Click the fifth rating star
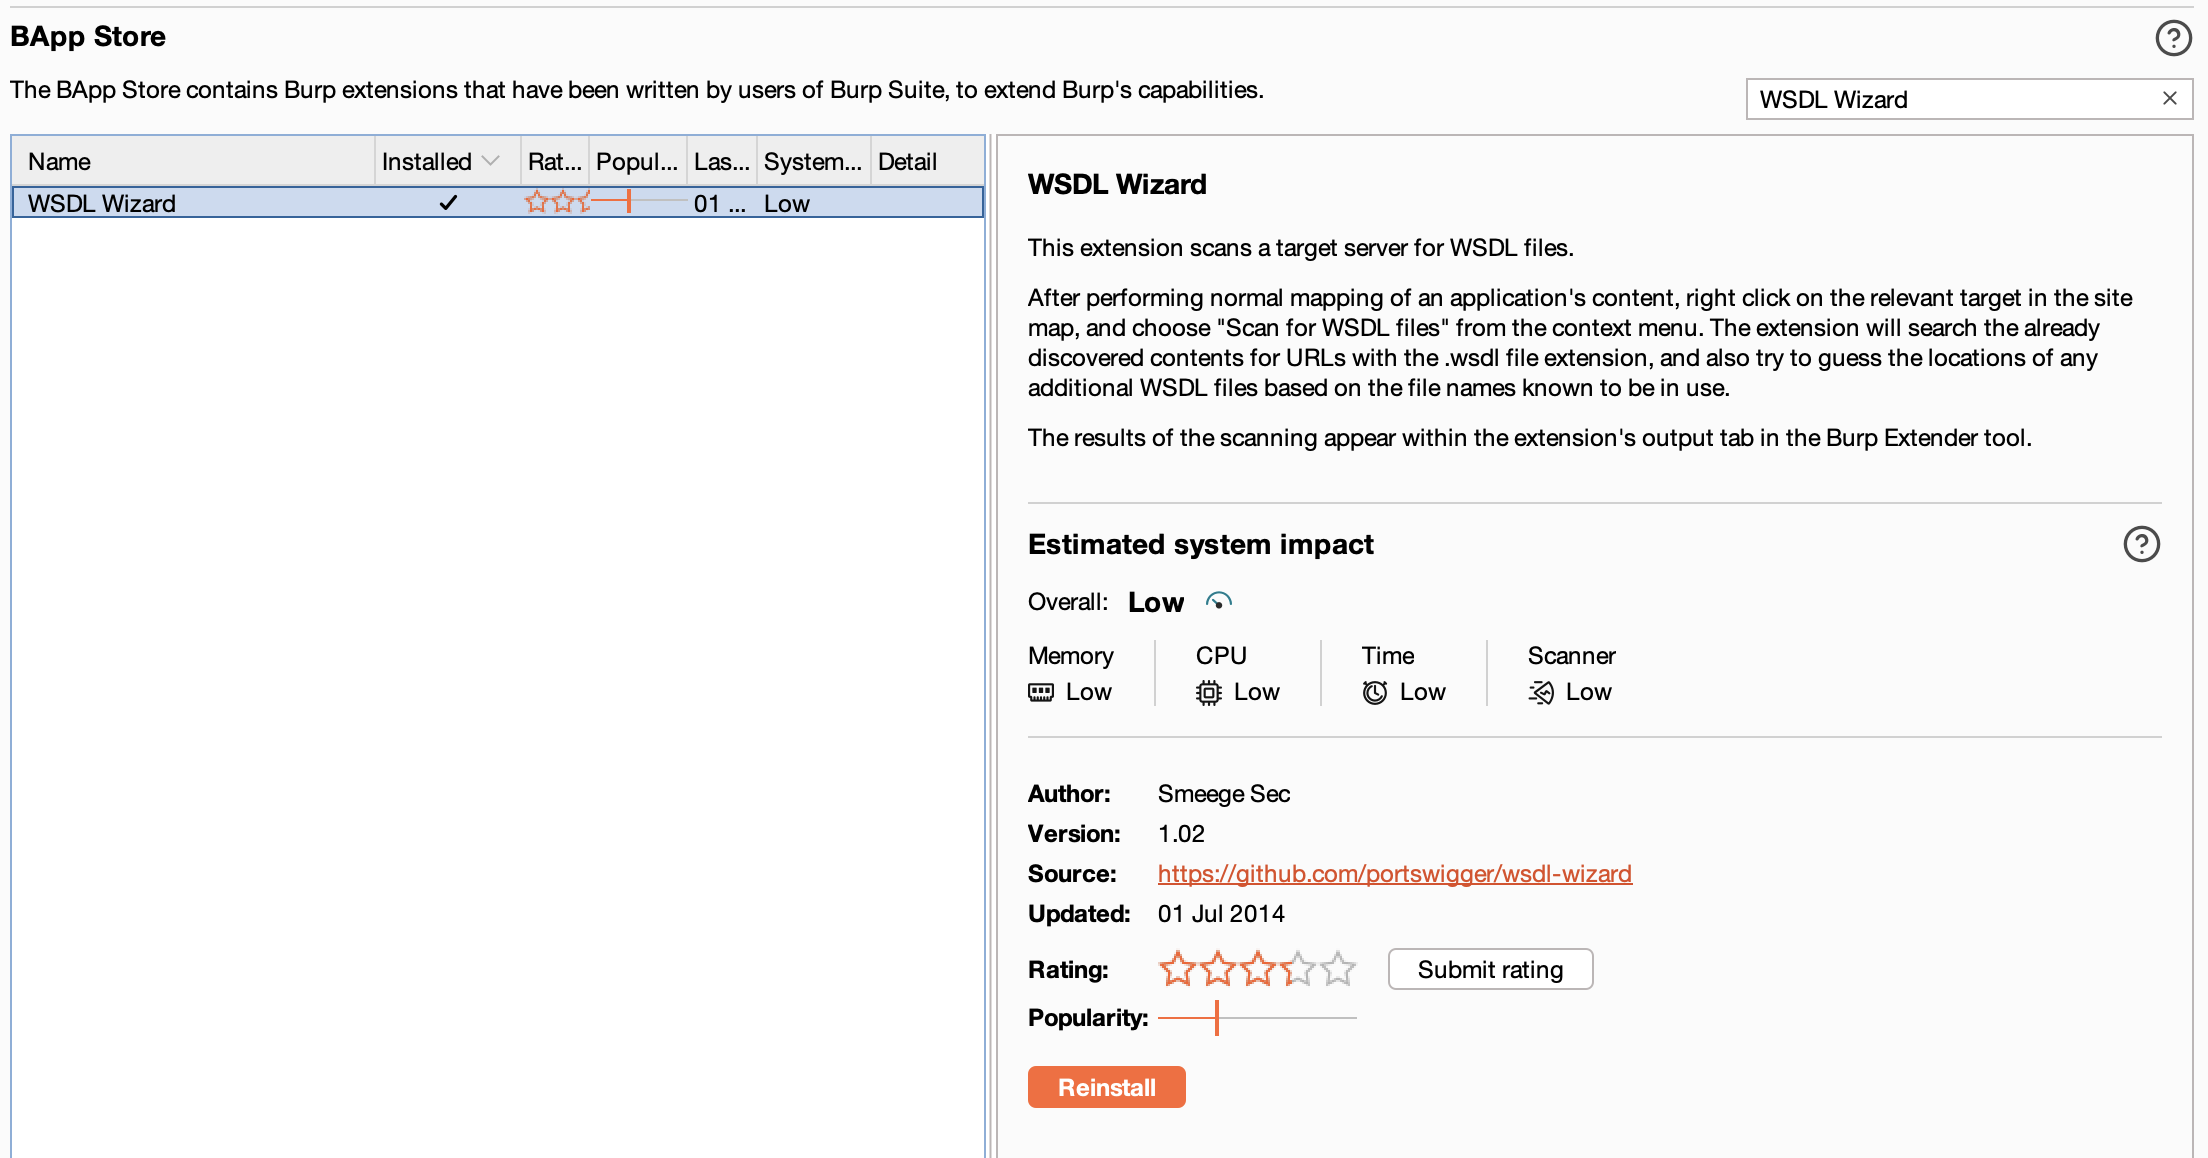Screen dimensions: 2208x1158 tap(1337, 968)
